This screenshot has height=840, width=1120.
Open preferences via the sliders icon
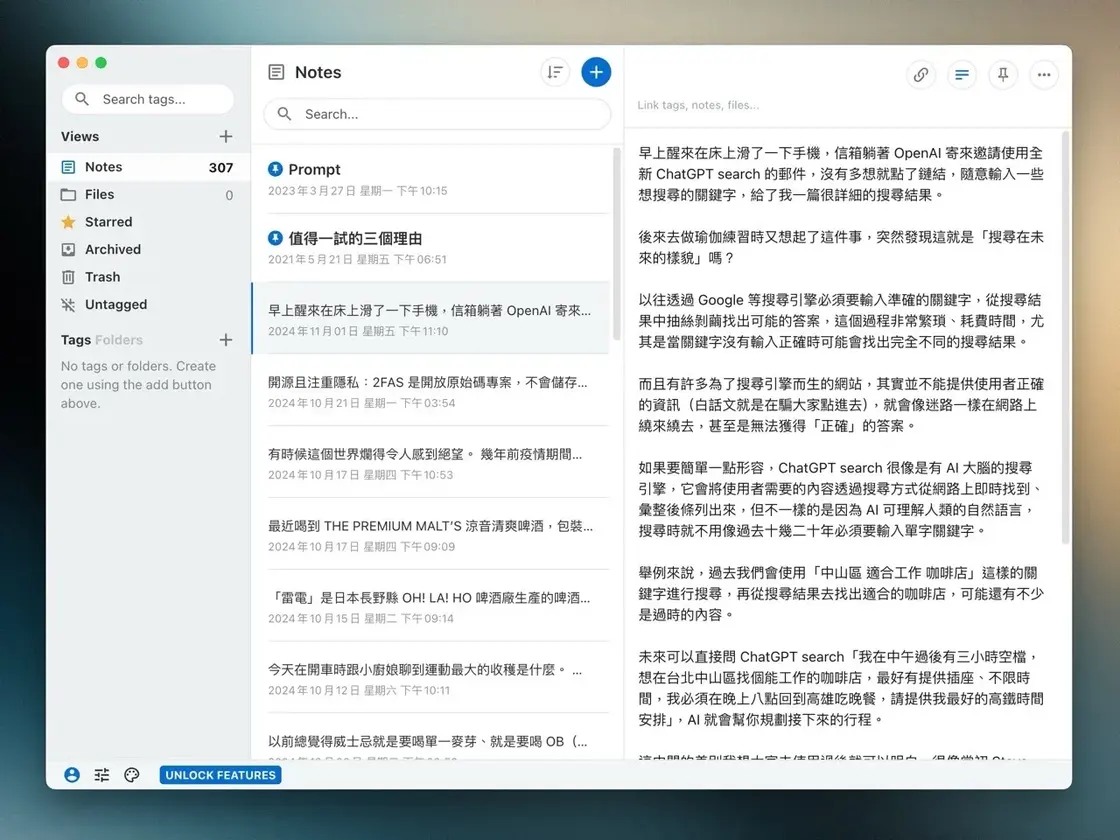point(102,775)
